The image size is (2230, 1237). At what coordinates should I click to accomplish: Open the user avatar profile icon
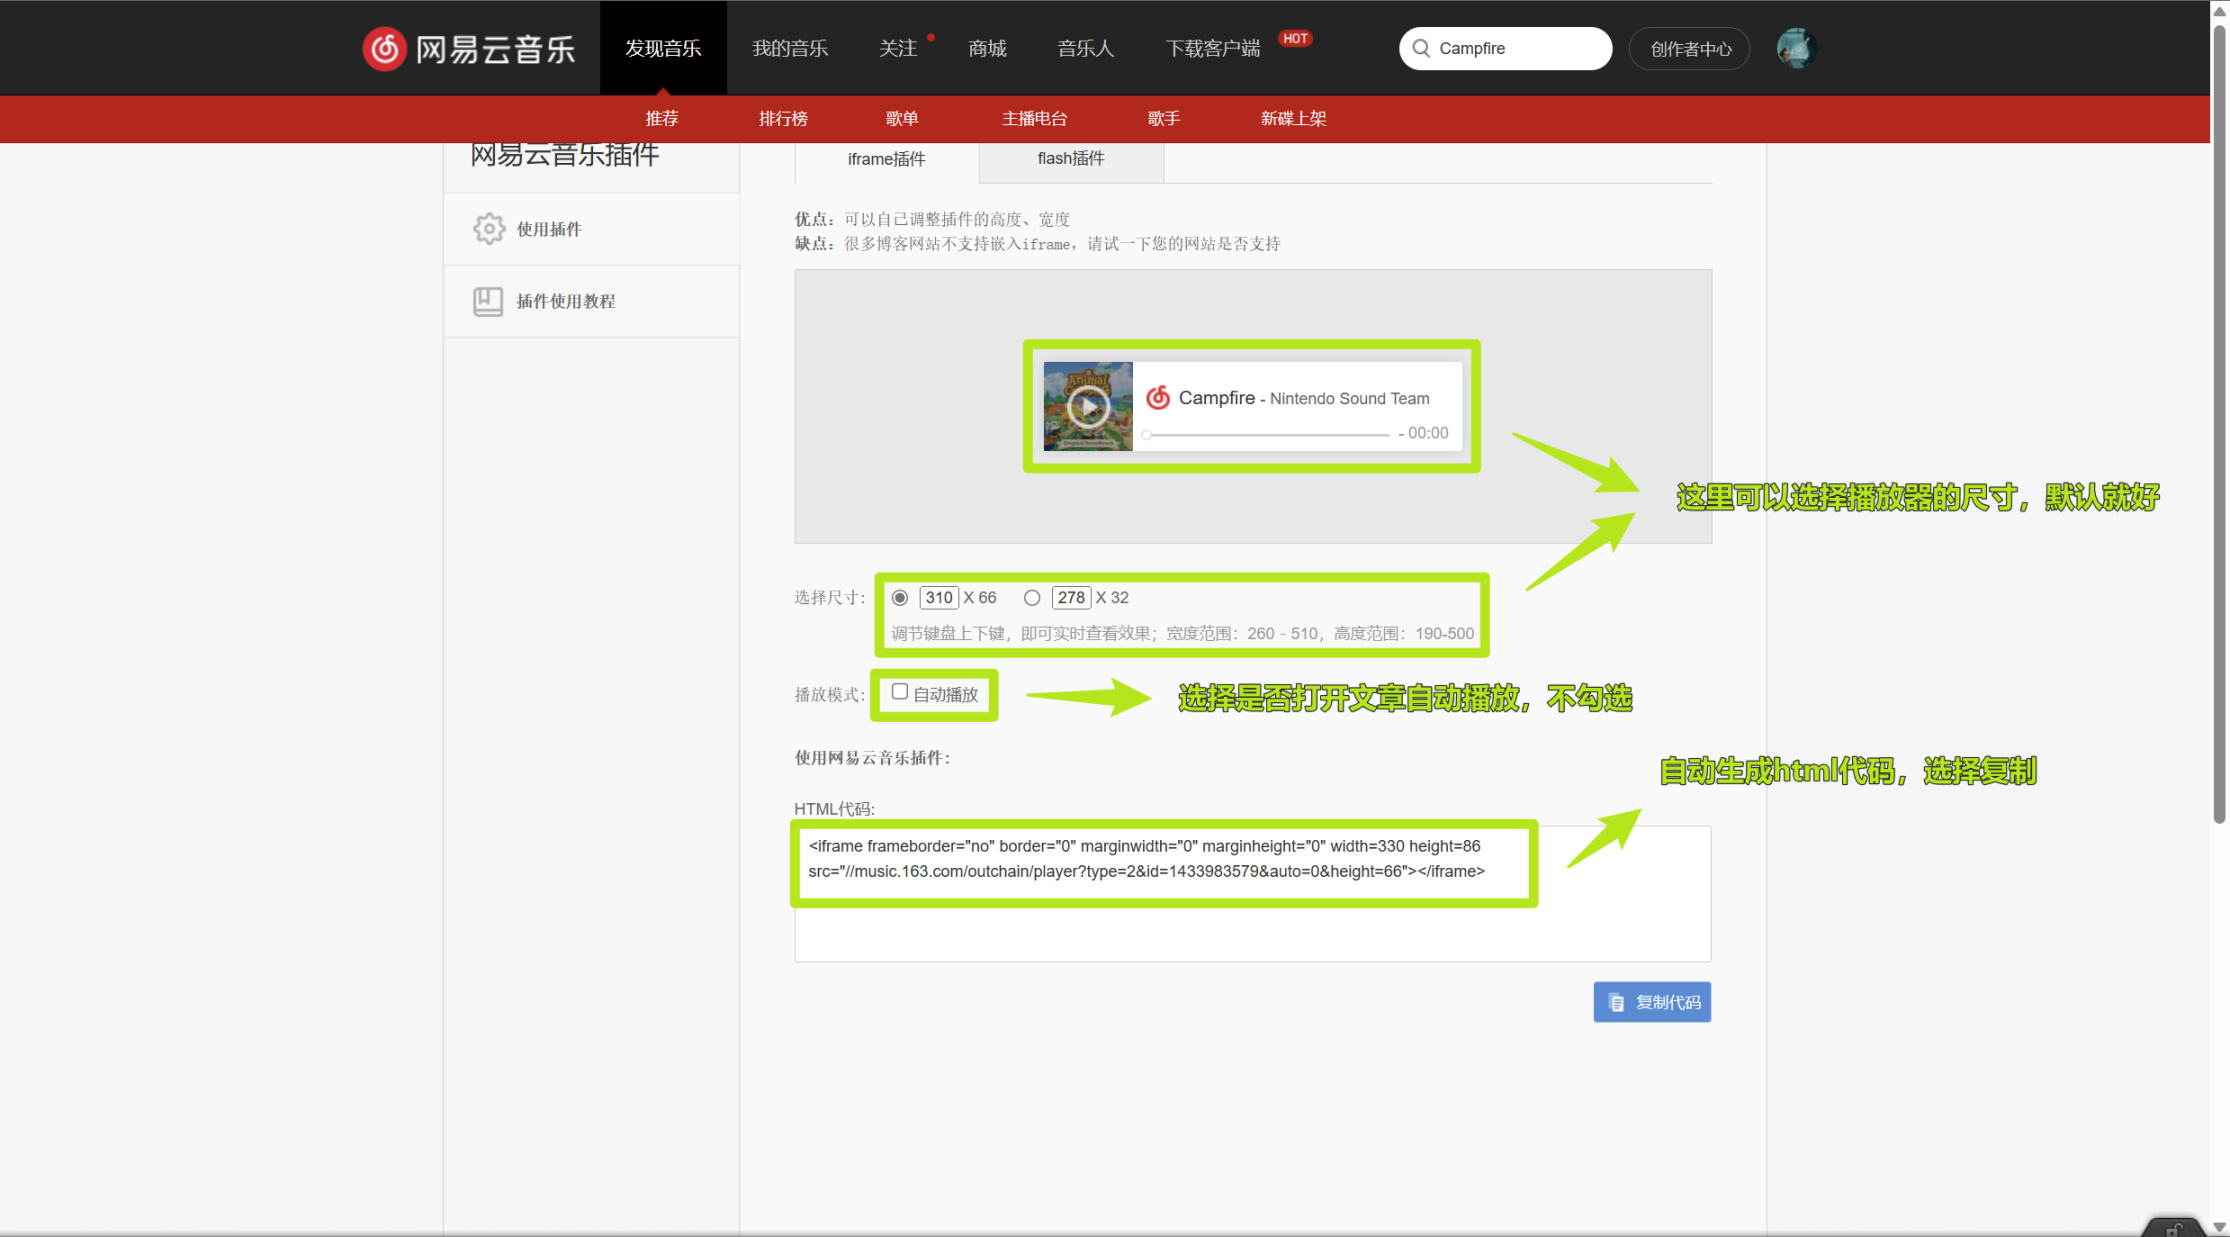point(1795,48)
